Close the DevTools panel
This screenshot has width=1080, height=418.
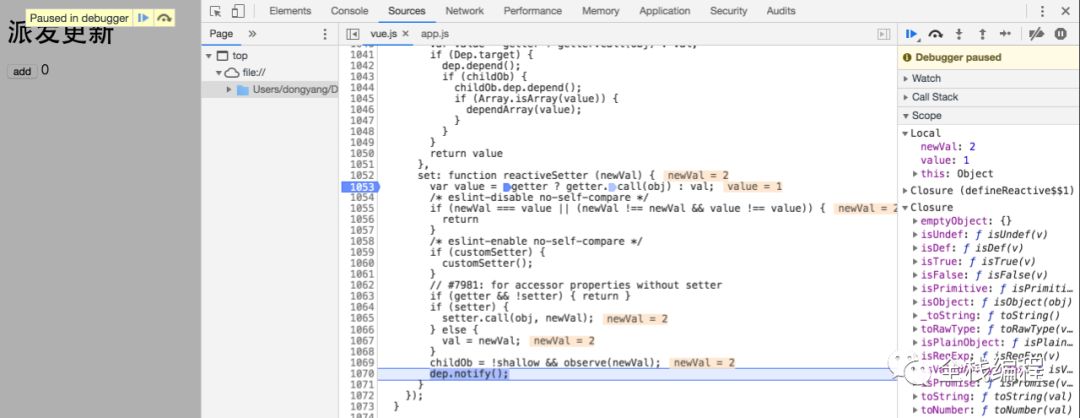[1064, 11]
